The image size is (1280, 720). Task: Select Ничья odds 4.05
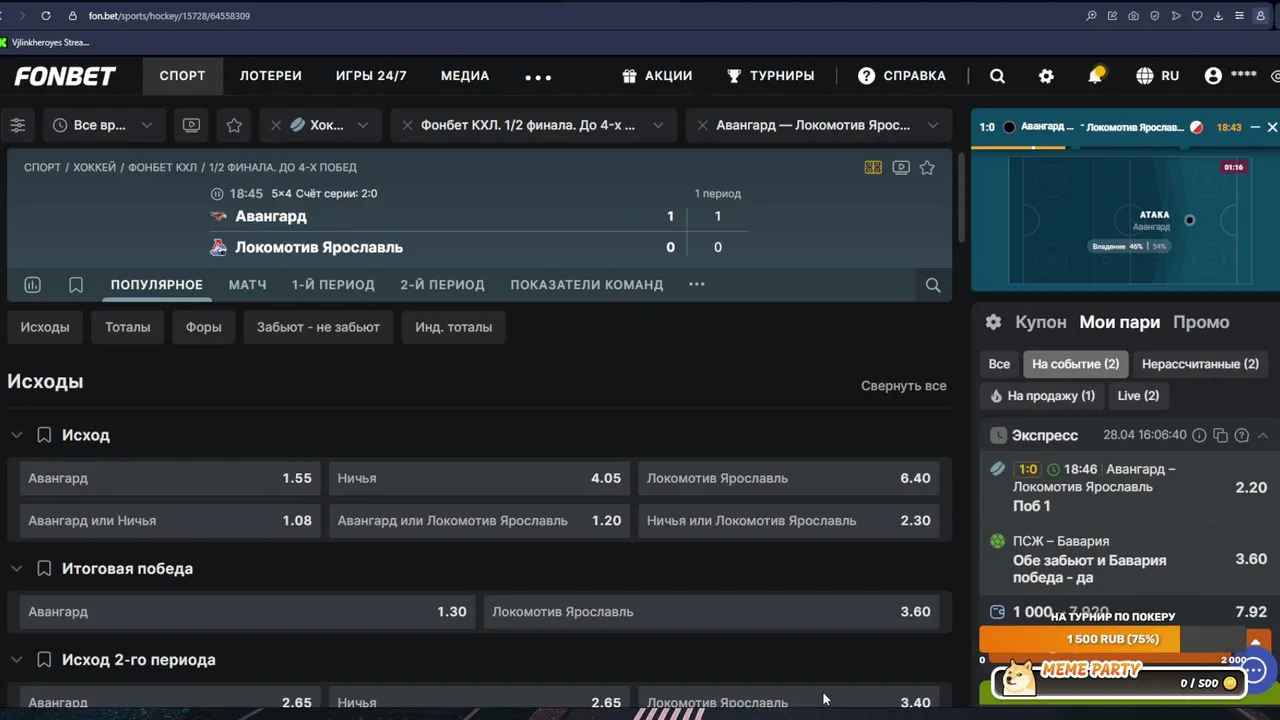(479, 478)
